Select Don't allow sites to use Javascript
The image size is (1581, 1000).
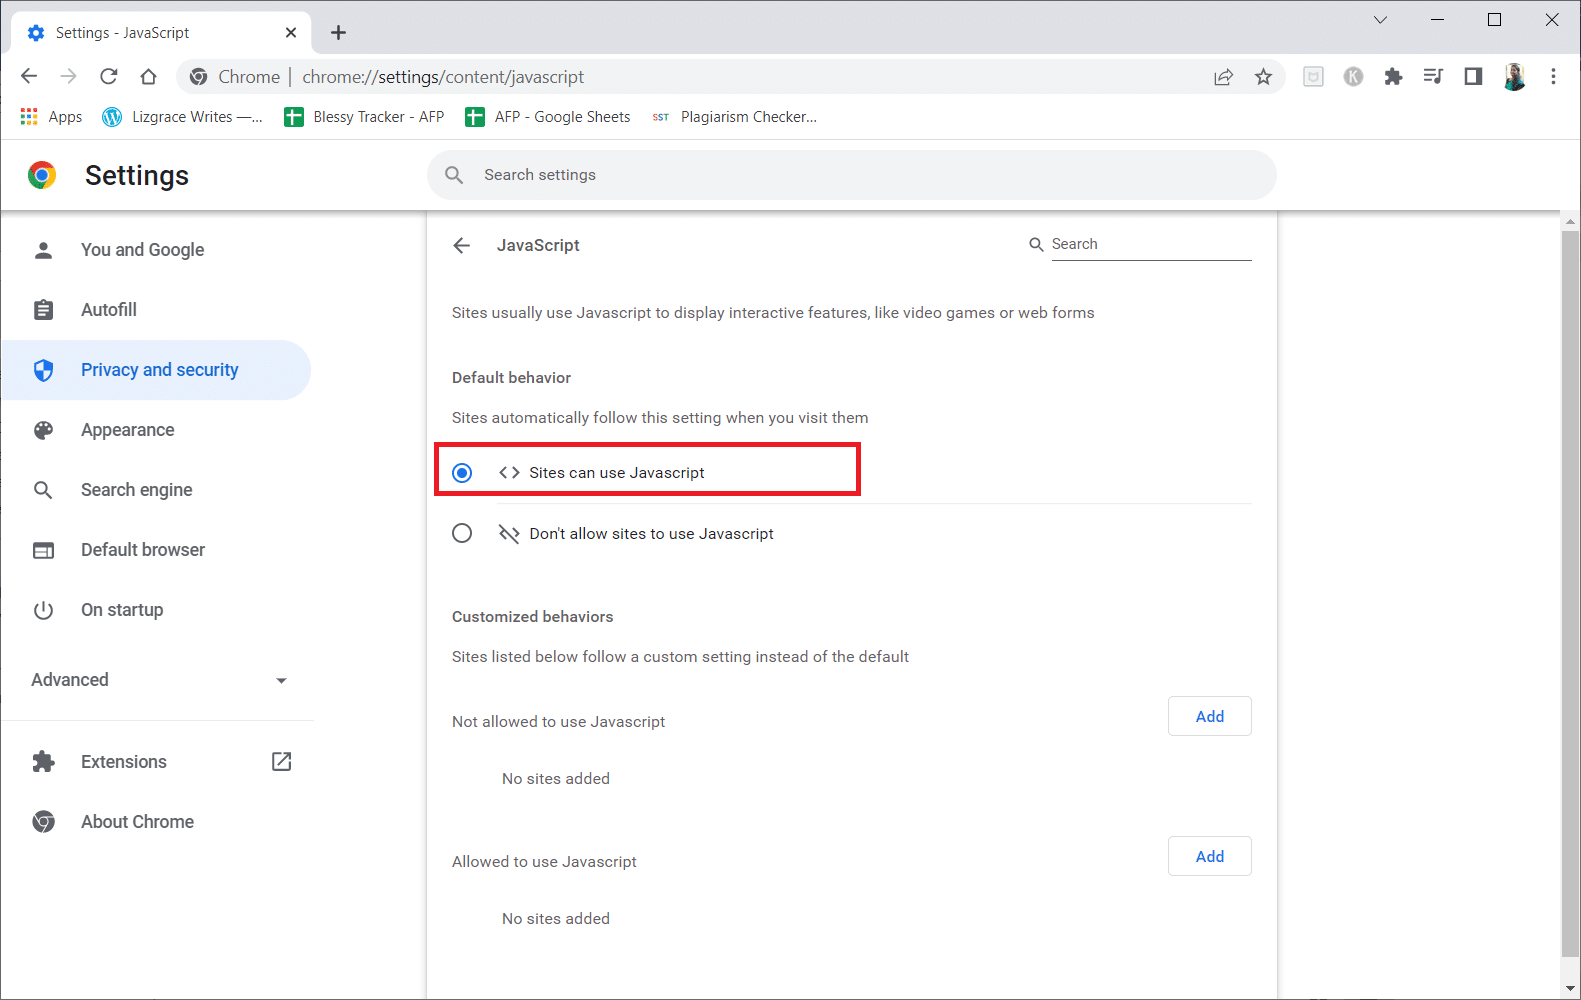pos(462,534)
